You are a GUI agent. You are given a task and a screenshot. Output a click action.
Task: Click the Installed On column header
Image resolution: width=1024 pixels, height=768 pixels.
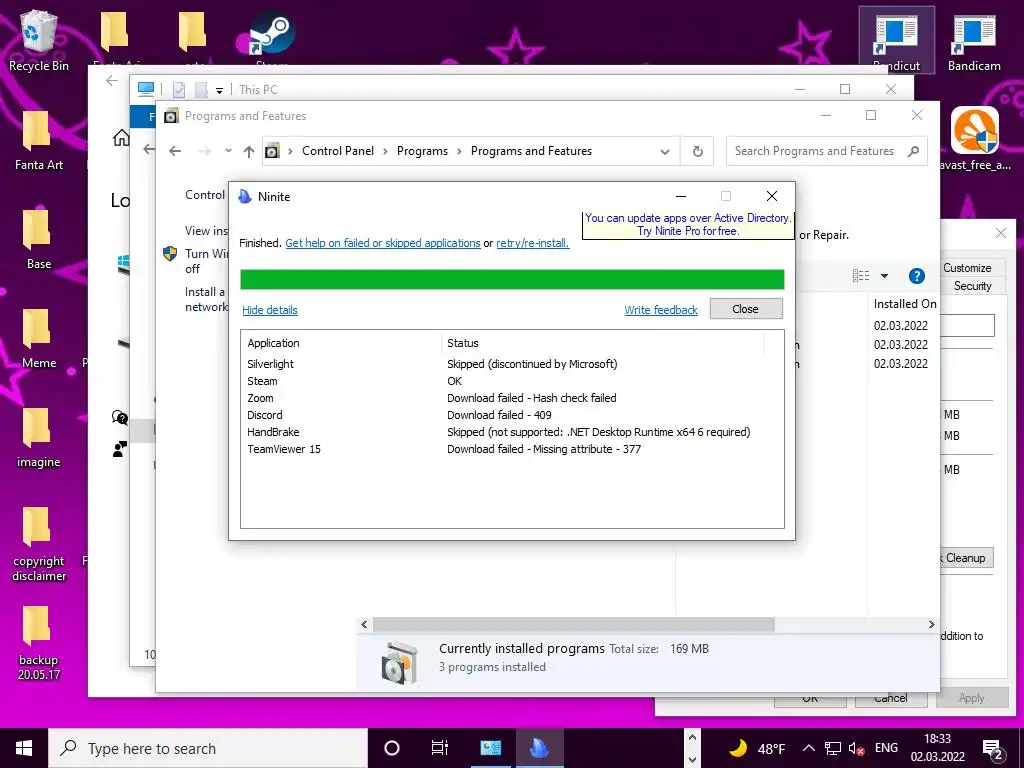click(x=904, y=304)
